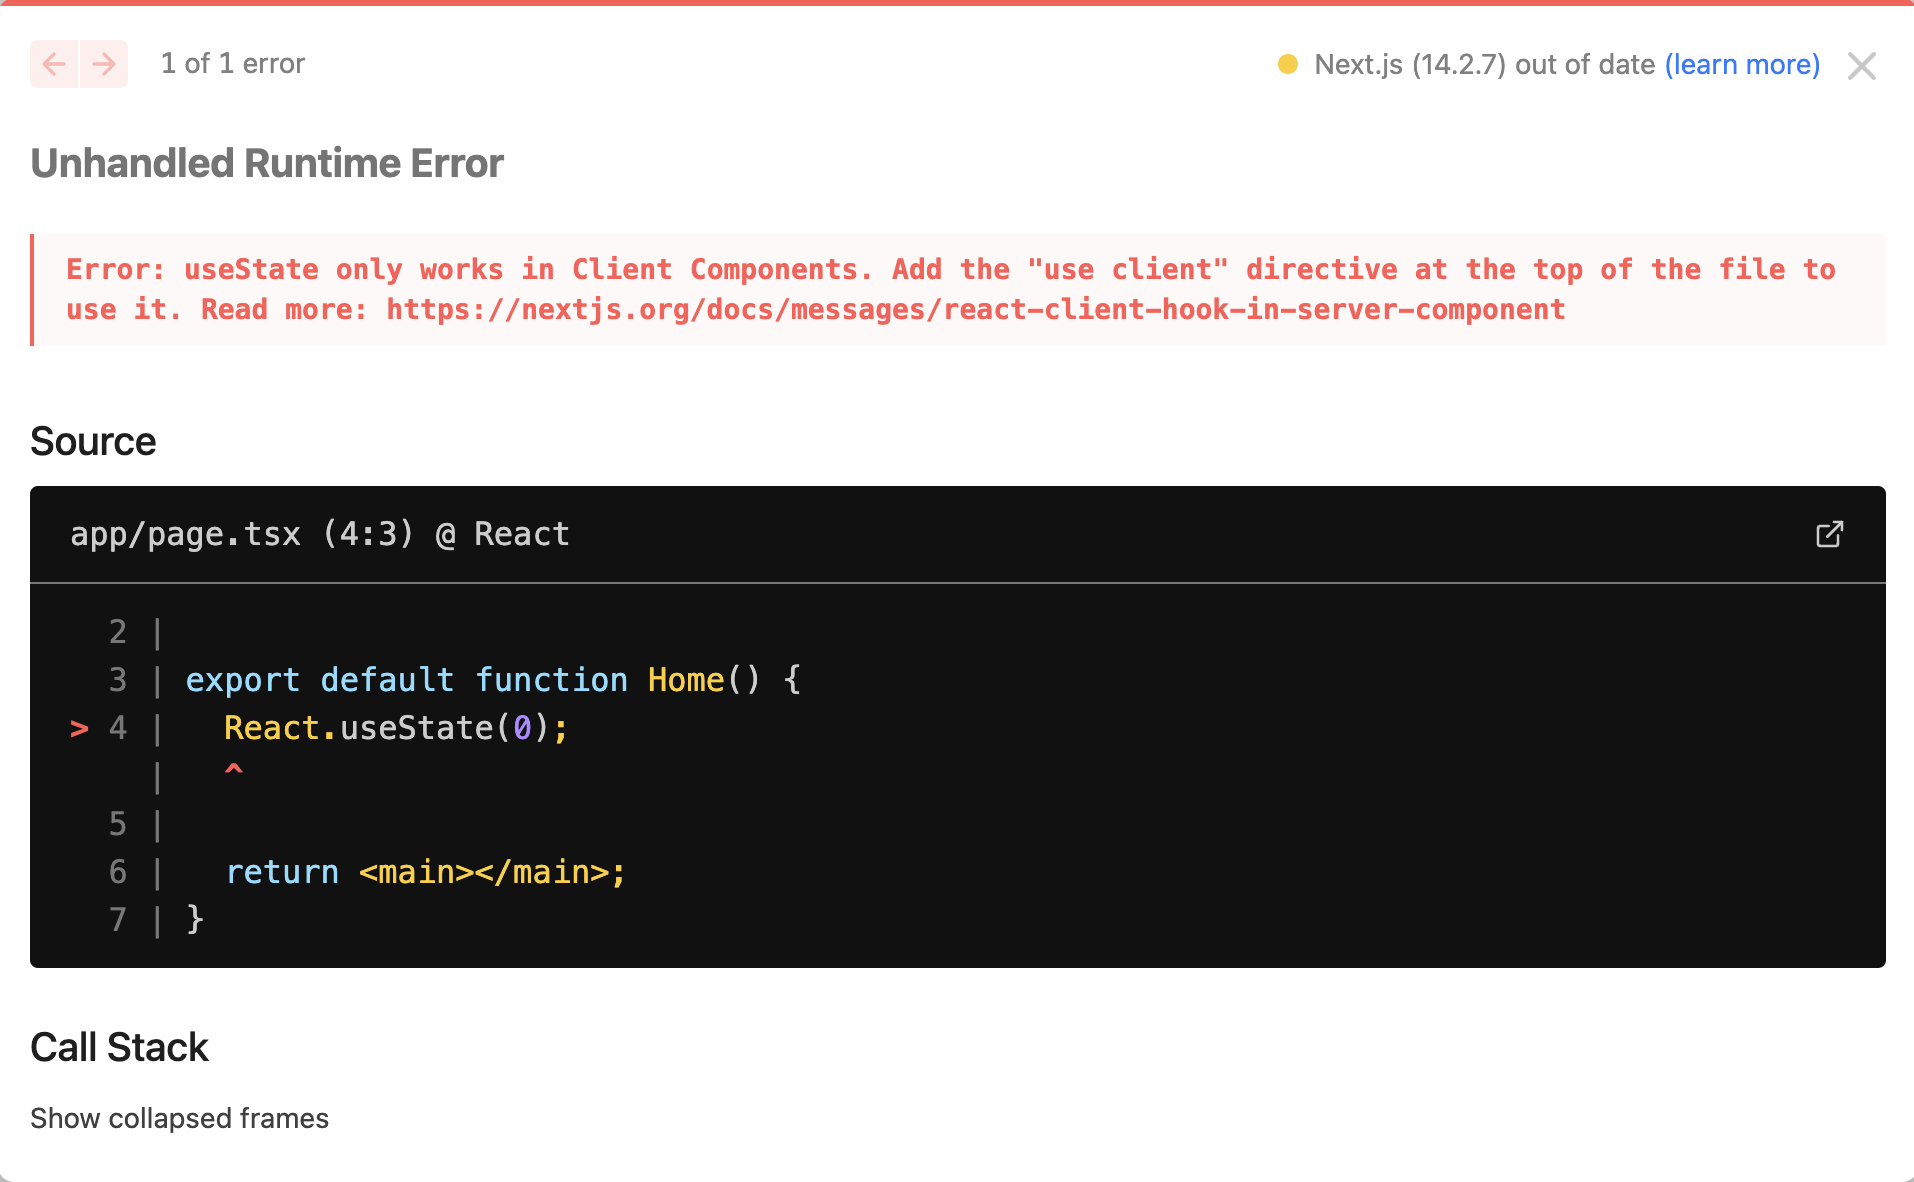The height and width of the screenshot is (1182, 1914).
Task: Click the Source section heading
Action: coord(93,440)
